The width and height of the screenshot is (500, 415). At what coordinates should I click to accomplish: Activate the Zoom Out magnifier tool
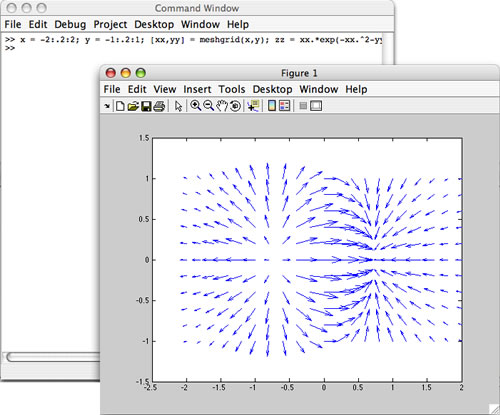pyautogui.click(x=209, y=106)
